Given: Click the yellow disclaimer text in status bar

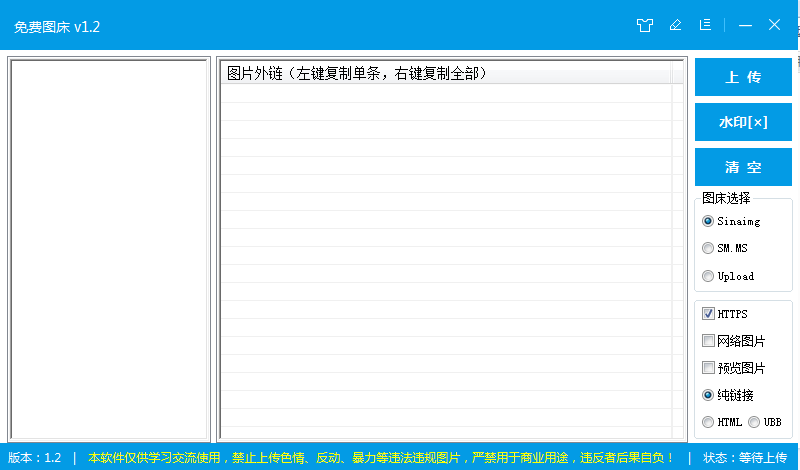Looking at the screenshot, I should pyautogui.click(x=381, y=458).
